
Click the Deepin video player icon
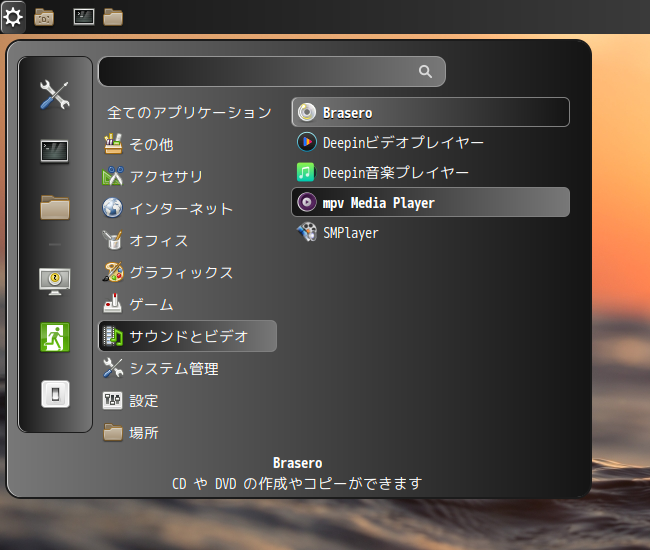tap(307, 142)
